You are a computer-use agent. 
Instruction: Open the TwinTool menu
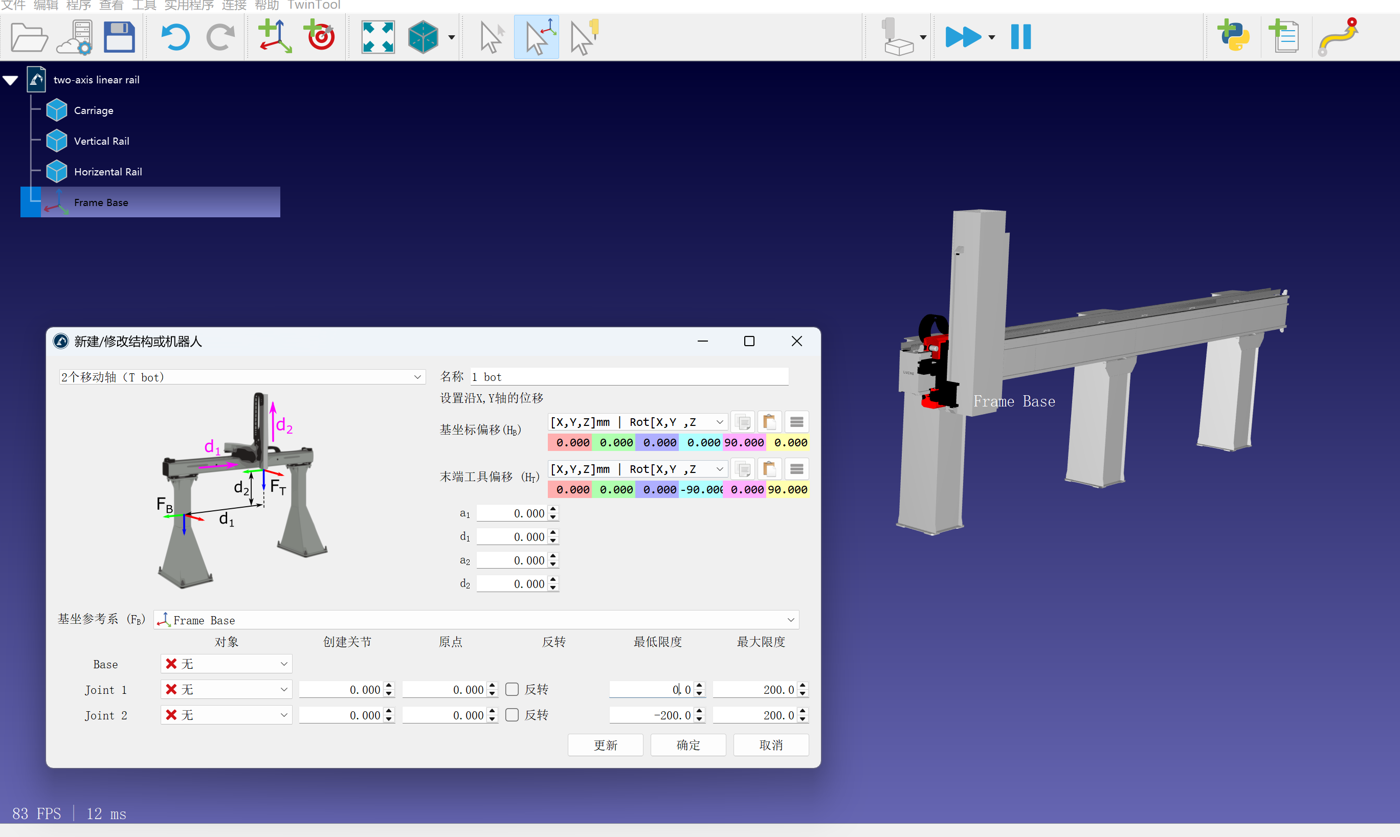click(313, 6)
